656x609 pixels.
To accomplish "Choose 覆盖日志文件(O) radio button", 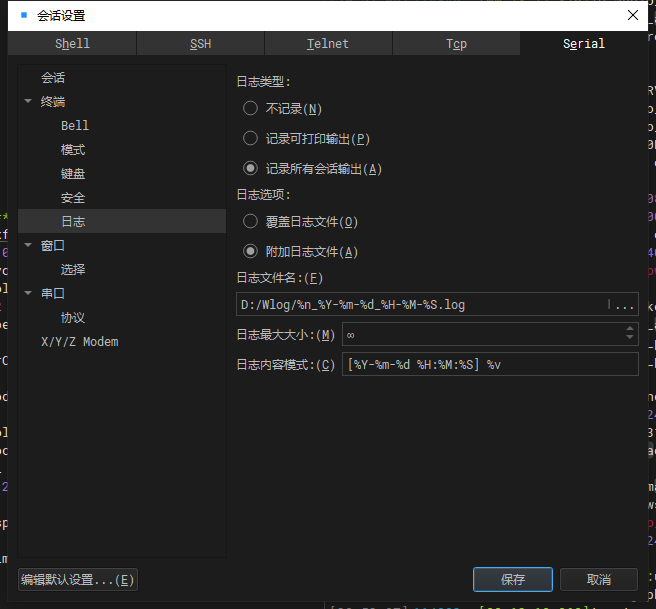I will pos(250,221).
